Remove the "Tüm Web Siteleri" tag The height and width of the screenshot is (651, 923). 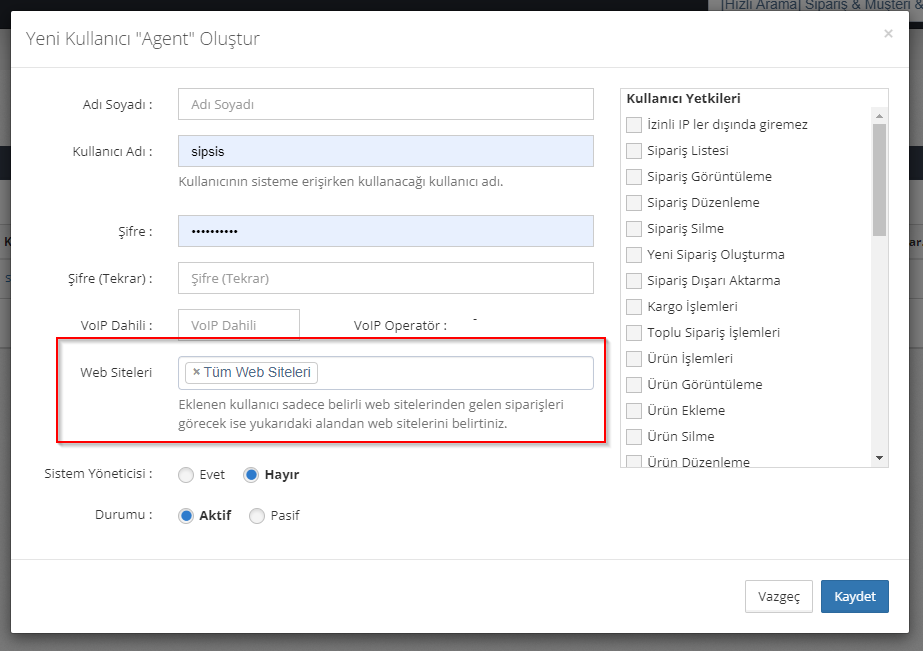[196, 373]
